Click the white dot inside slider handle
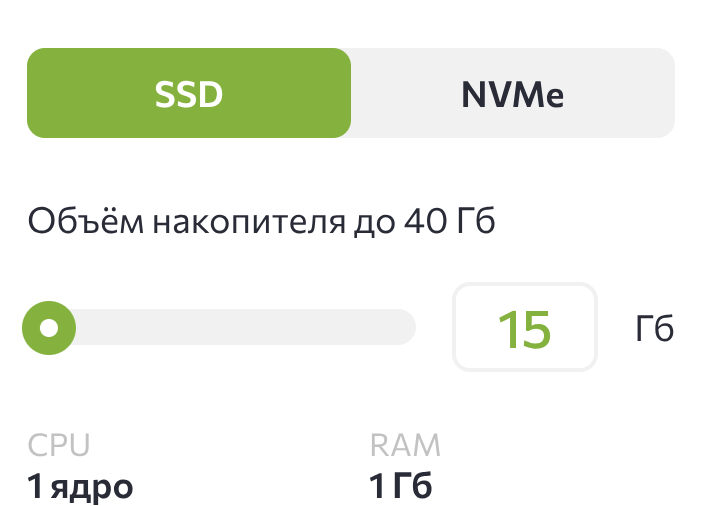This screenshot has width=702, height=506. point(49,327)
